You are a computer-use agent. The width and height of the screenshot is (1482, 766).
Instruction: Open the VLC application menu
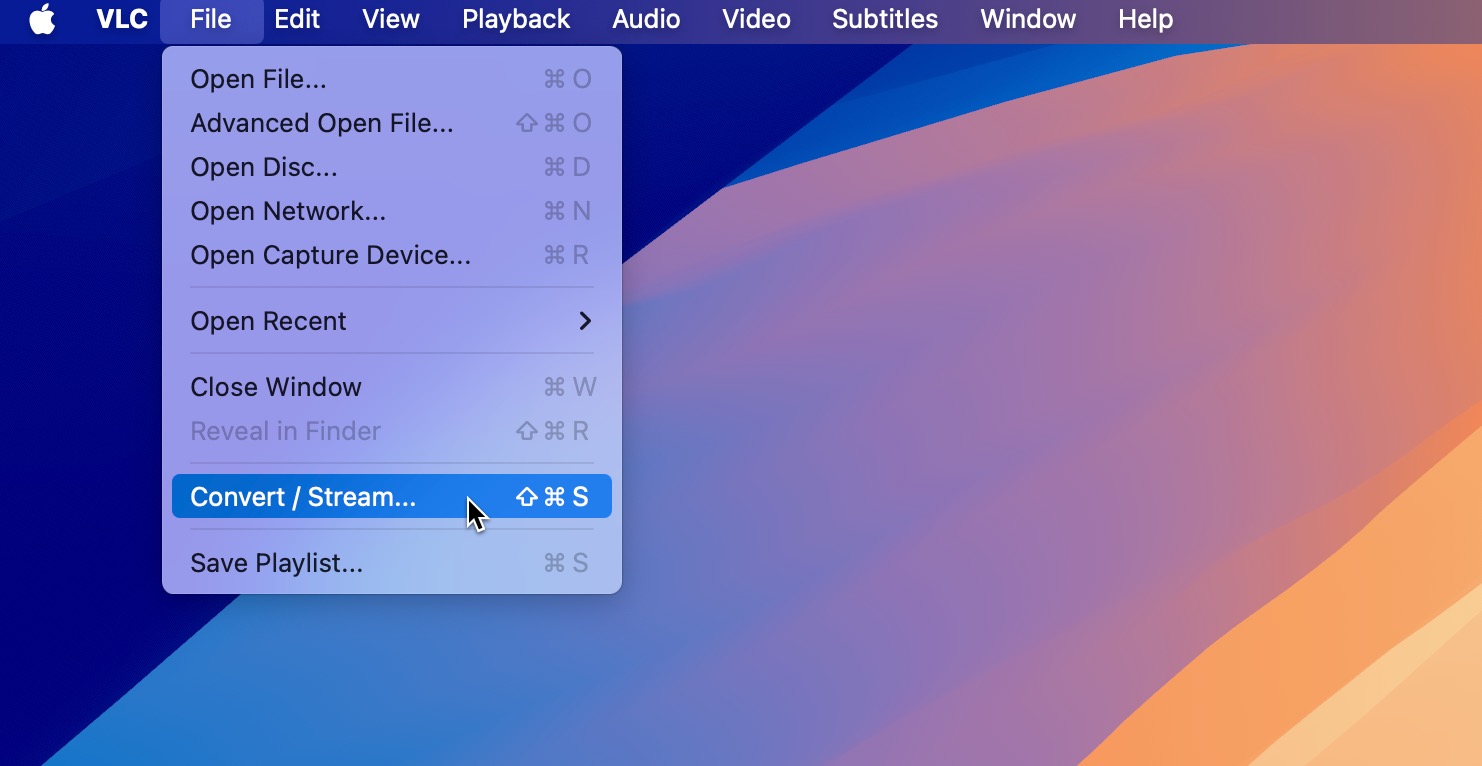point(121,20)
